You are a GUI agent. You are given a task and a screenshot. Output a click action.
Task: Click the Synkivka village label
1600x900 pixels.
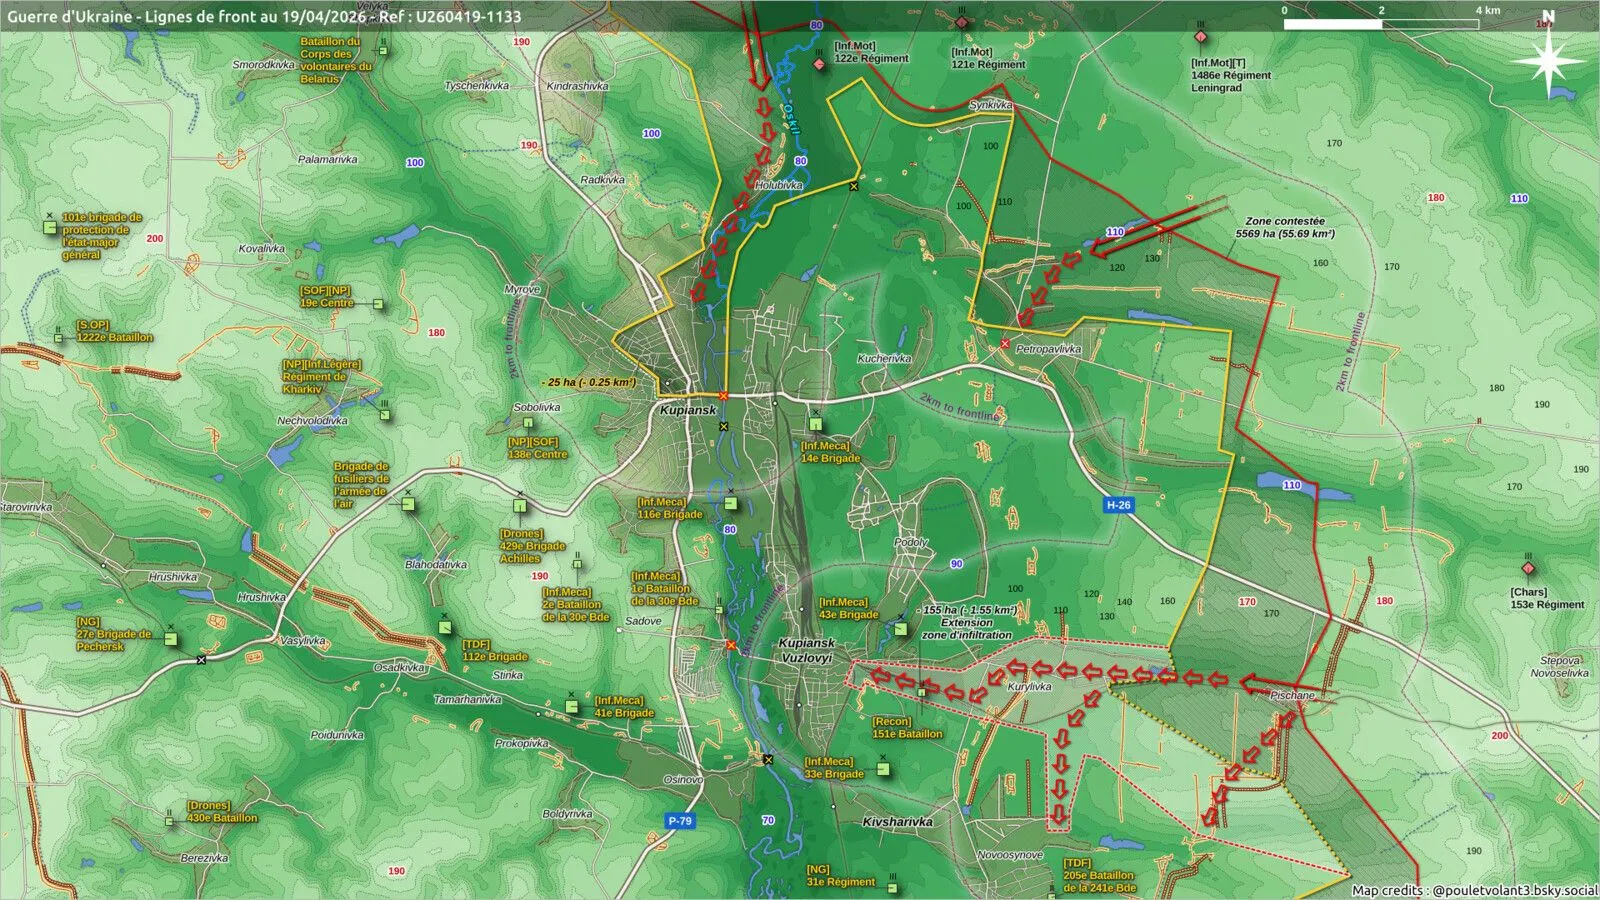tap(991, 105)
